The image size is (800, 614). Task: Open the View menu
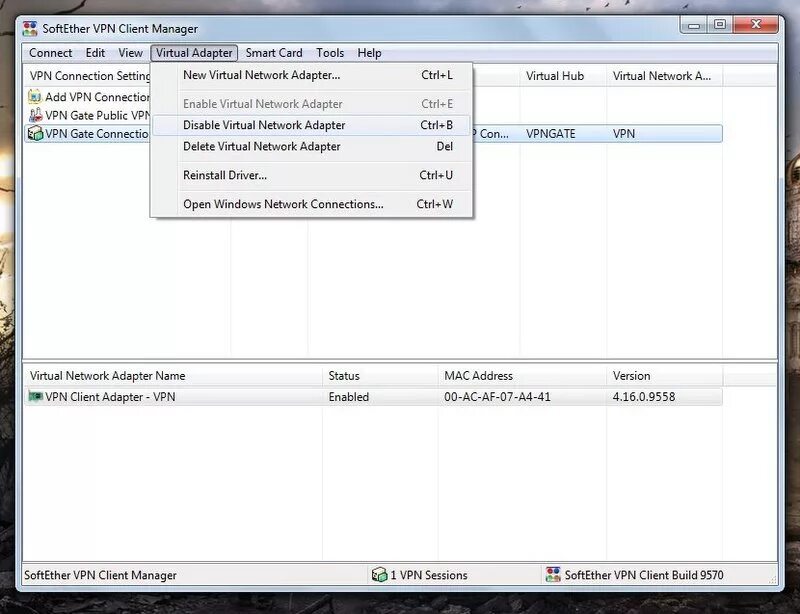click(x=130, y=53)
